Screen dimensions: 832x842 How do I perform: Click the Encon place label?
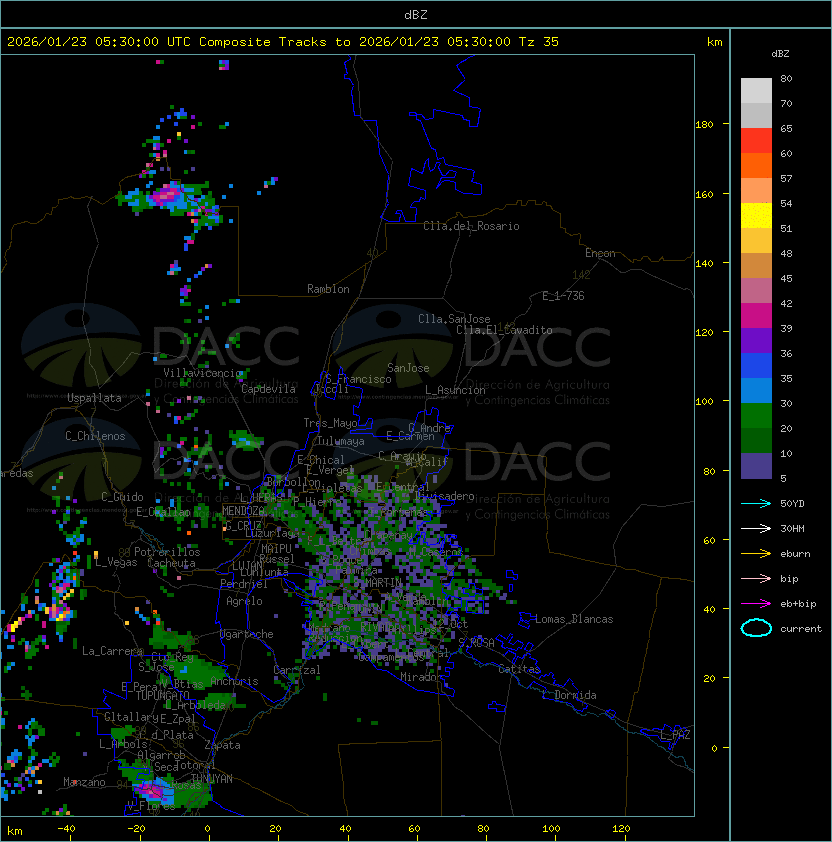[x=600, y=253]
